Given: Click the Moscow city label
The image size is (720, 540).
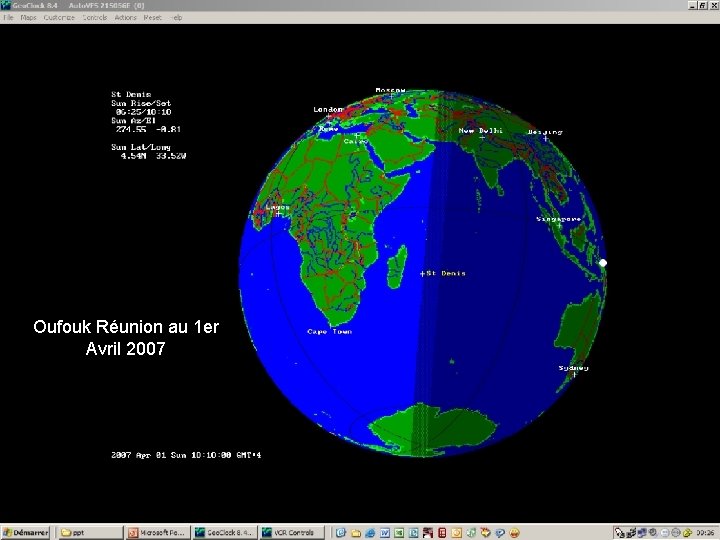Looking at the screenshot, I should pos(390,90).
